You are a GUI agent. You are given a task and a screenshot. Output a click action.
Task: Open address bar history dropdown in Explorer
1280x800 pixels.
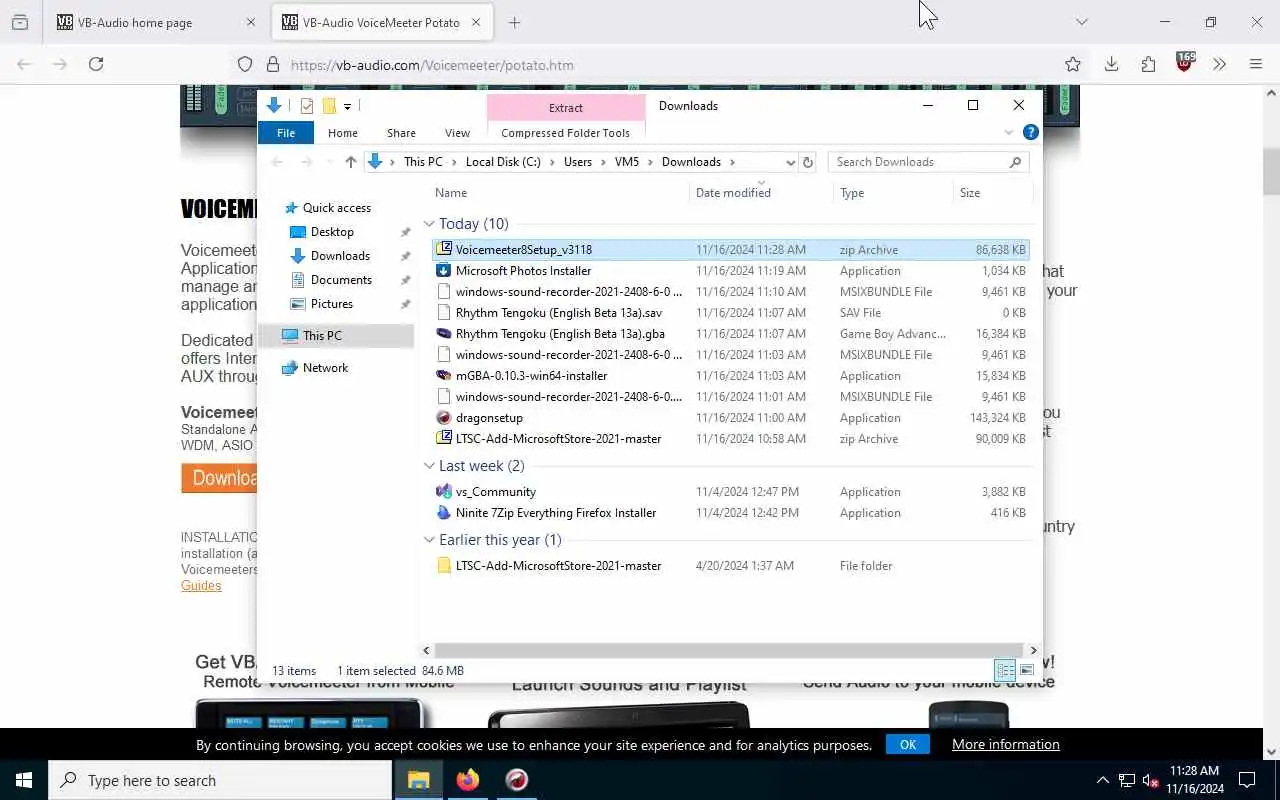point(790,162)
